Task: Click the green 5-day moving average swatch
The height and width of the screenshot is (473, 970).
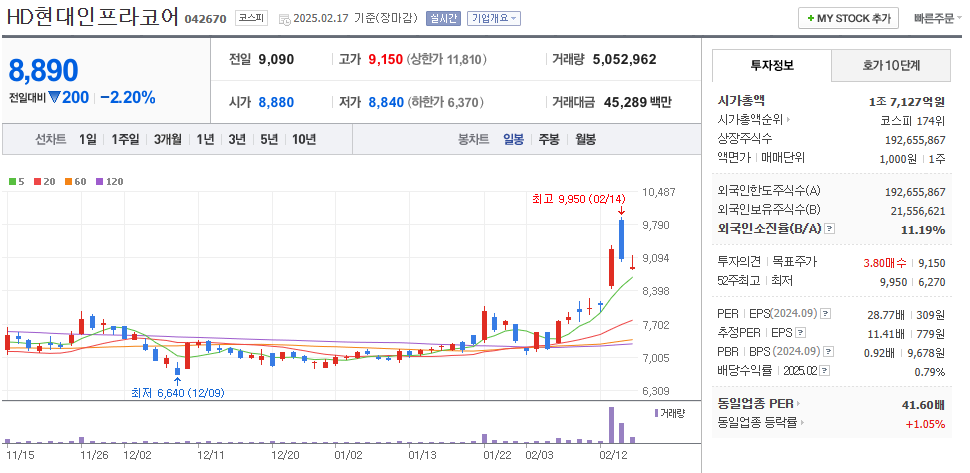Action: tap(12, 182)
